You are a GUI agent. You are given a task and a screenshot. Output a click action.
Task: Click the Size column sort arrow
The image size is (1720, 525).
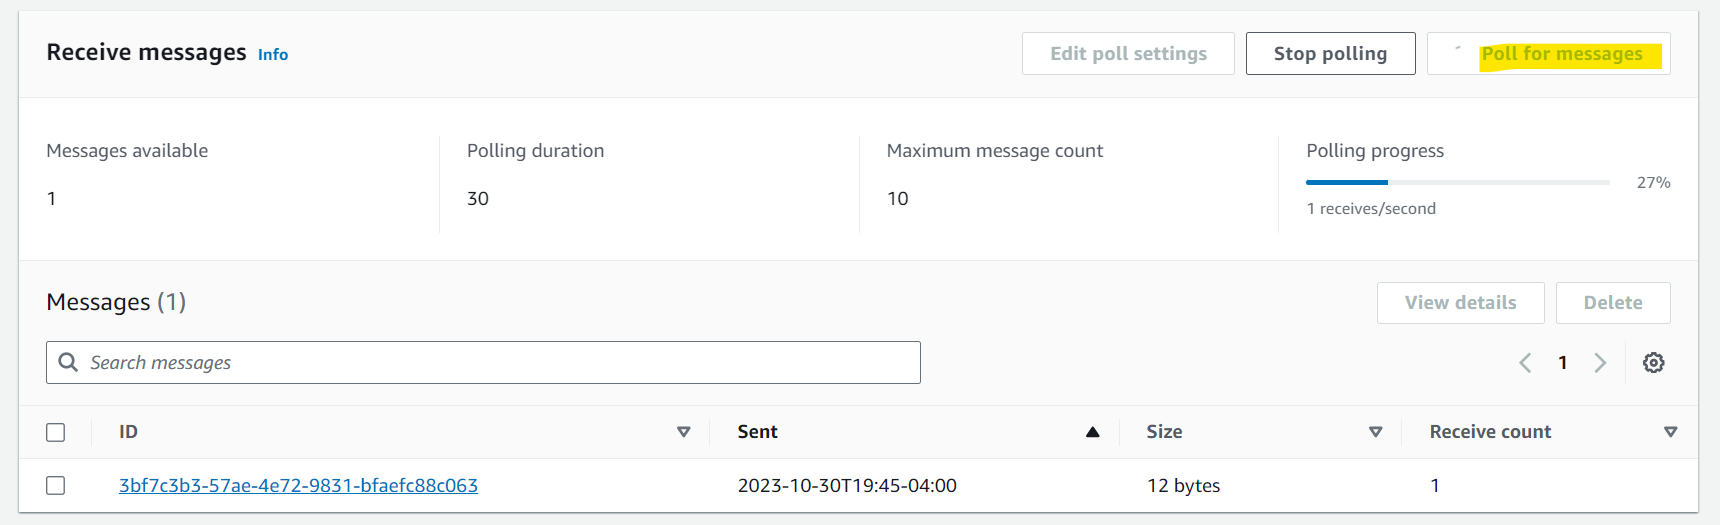tap(1376, 432)
